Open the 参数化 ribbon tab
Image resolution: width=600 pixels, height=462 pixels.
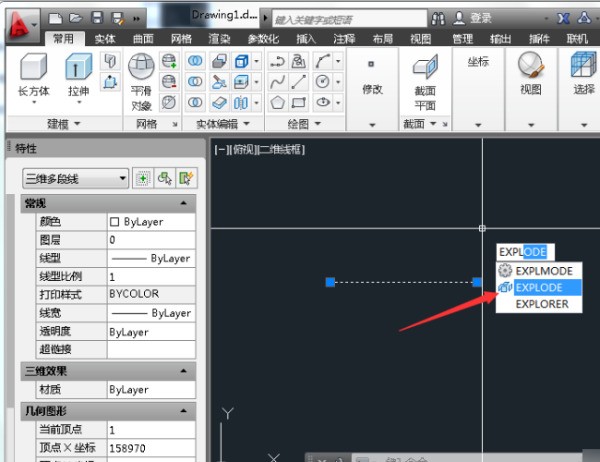coord(264,38)
